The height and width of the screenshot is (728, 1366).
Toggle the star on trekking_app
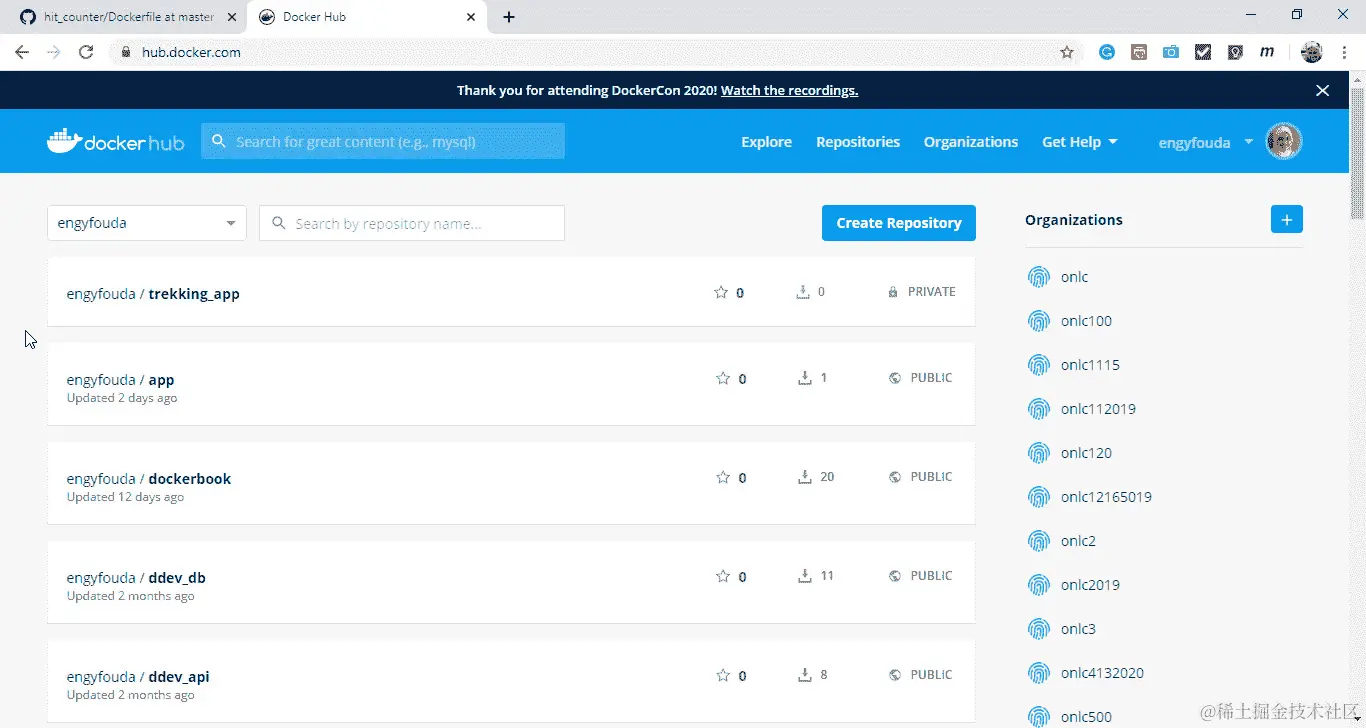click(719, 292)
